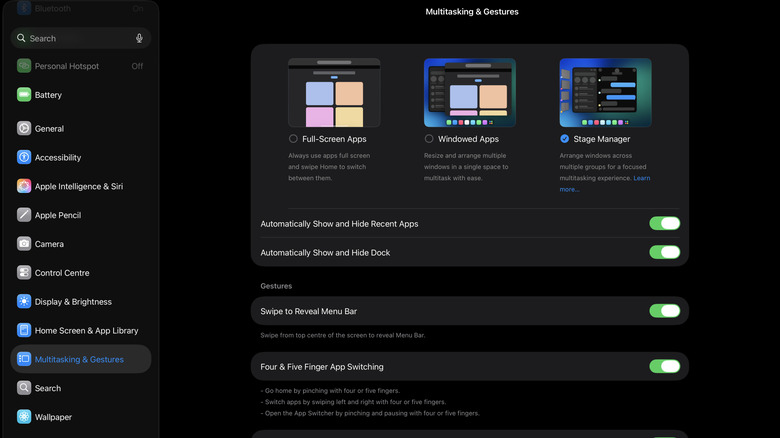Tap the microphone dictation icon in search field
780x438 pixels.
[139, 38]
